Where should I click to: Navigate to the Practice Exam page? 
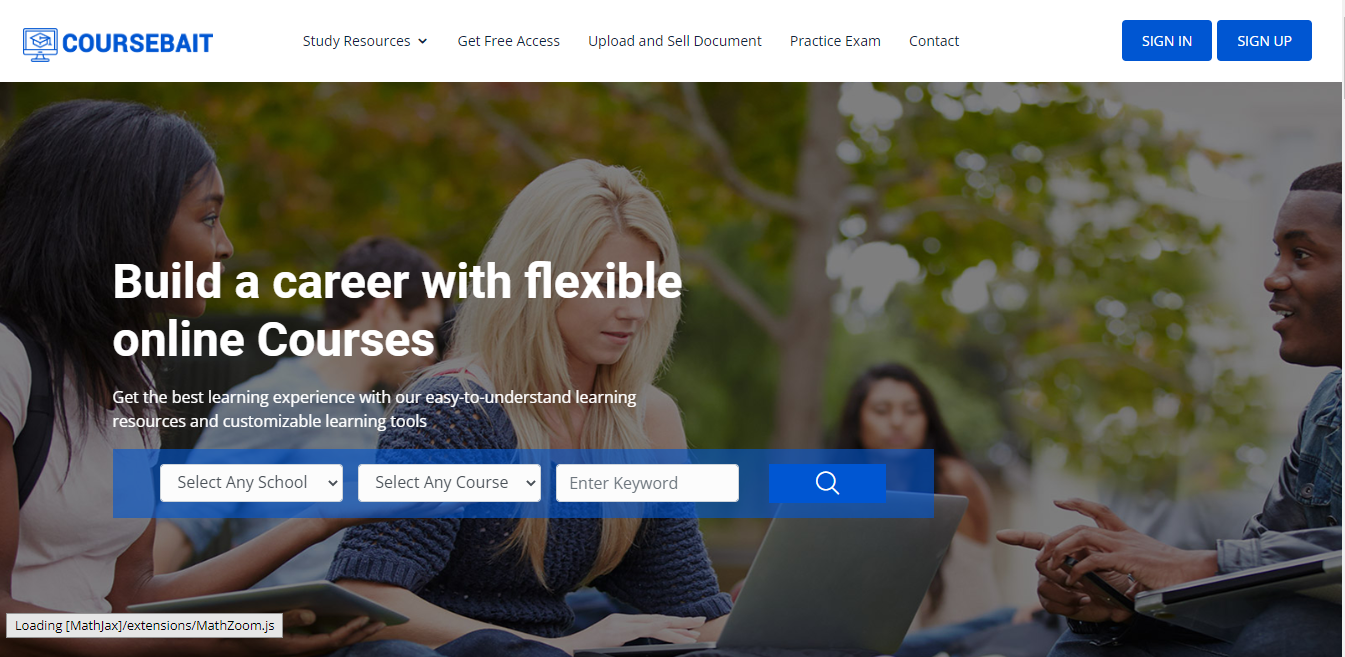pos(835,41)
